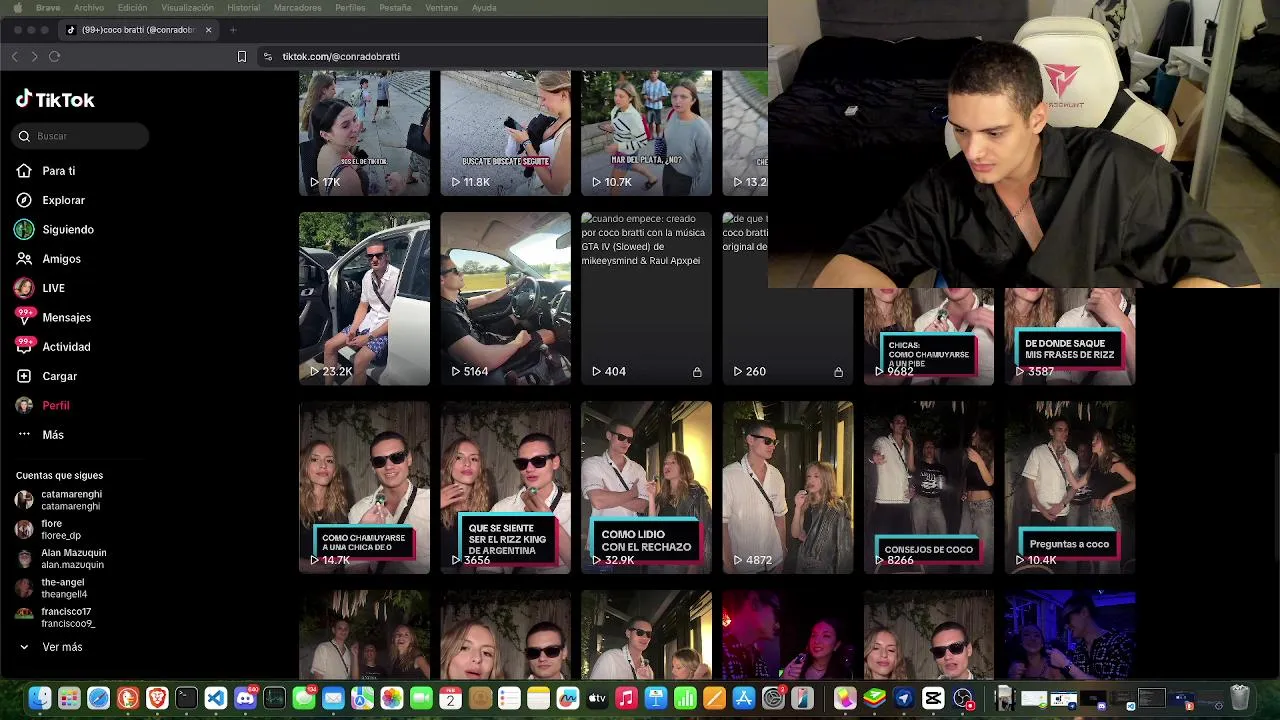Open the Ventana menu
The height and width of the screenshot is (720, 1280).
441,7
